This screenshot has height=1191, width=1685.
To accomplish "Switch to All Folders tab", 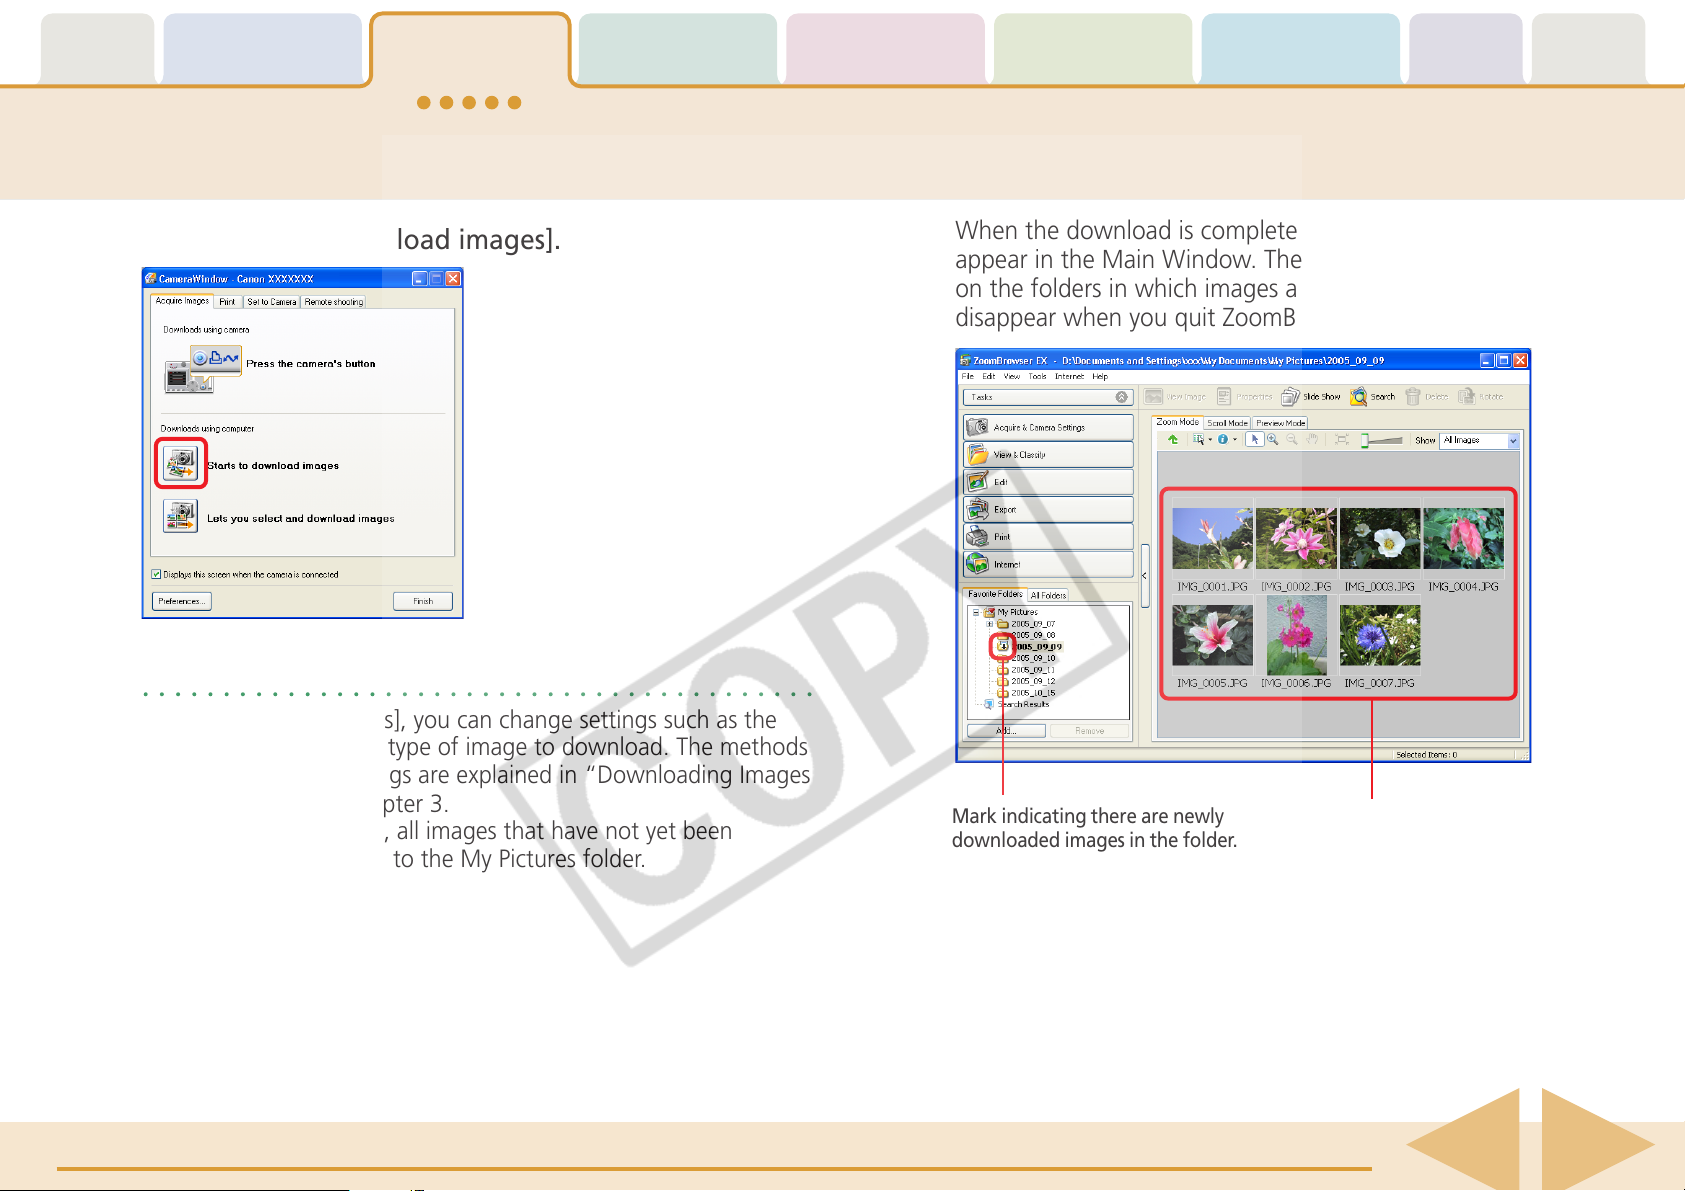I will click(1048, 595).
